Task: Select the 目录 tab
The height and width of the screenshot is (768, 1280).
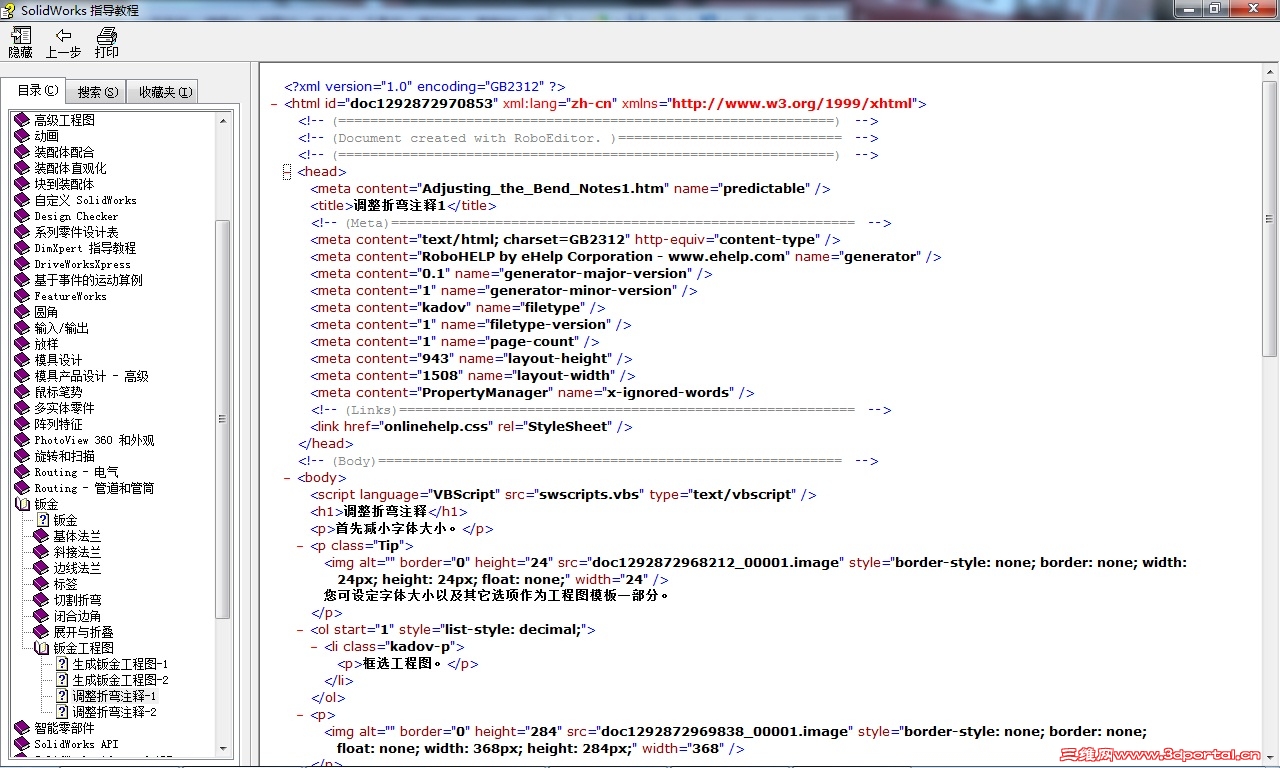Action: [35, 89]
